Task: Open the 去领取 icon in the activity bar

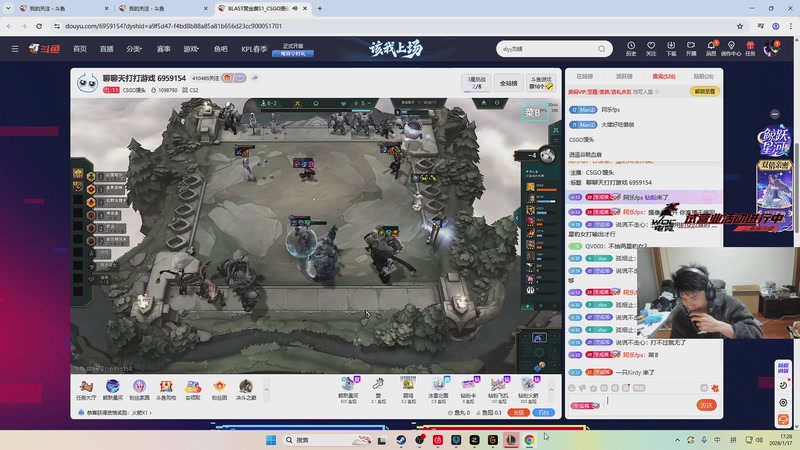Action: pyautogui.click(x=192, y=390)
